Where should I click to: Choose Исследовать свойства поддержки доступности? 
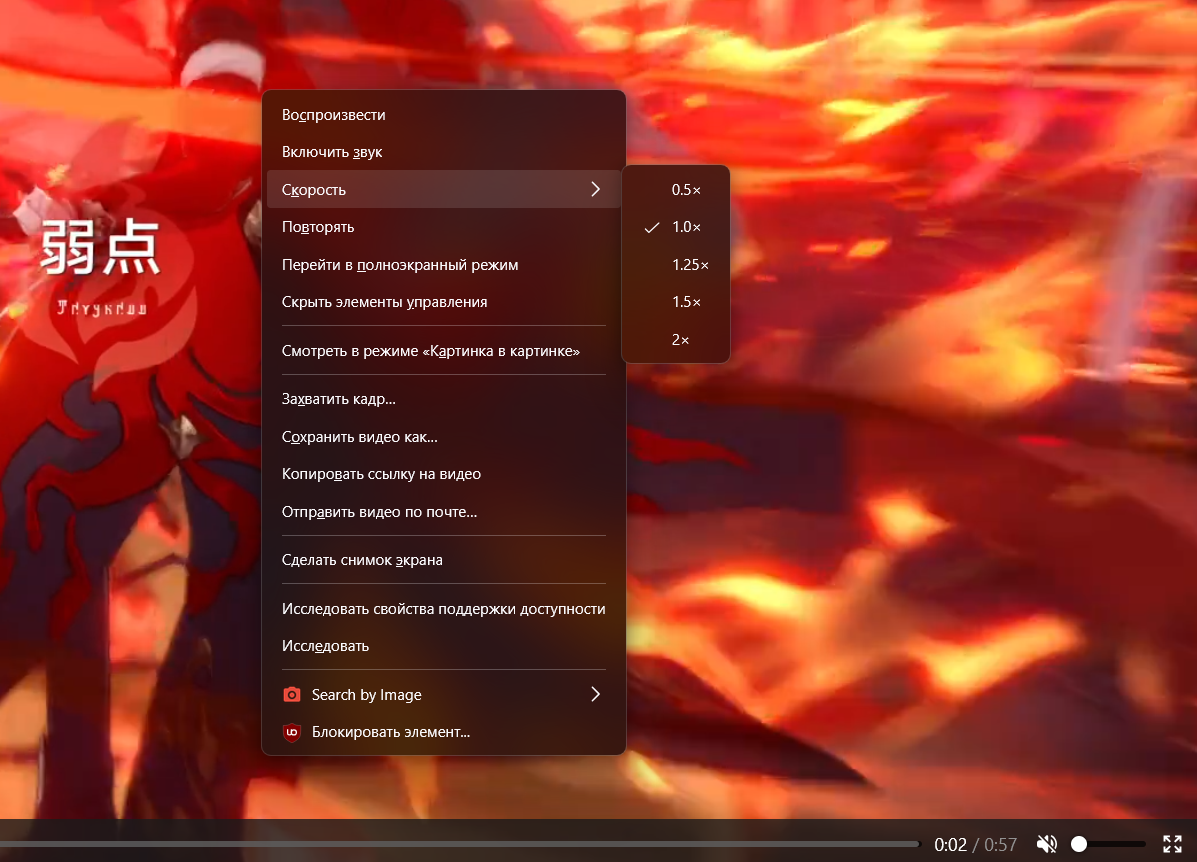coord(444,609)
